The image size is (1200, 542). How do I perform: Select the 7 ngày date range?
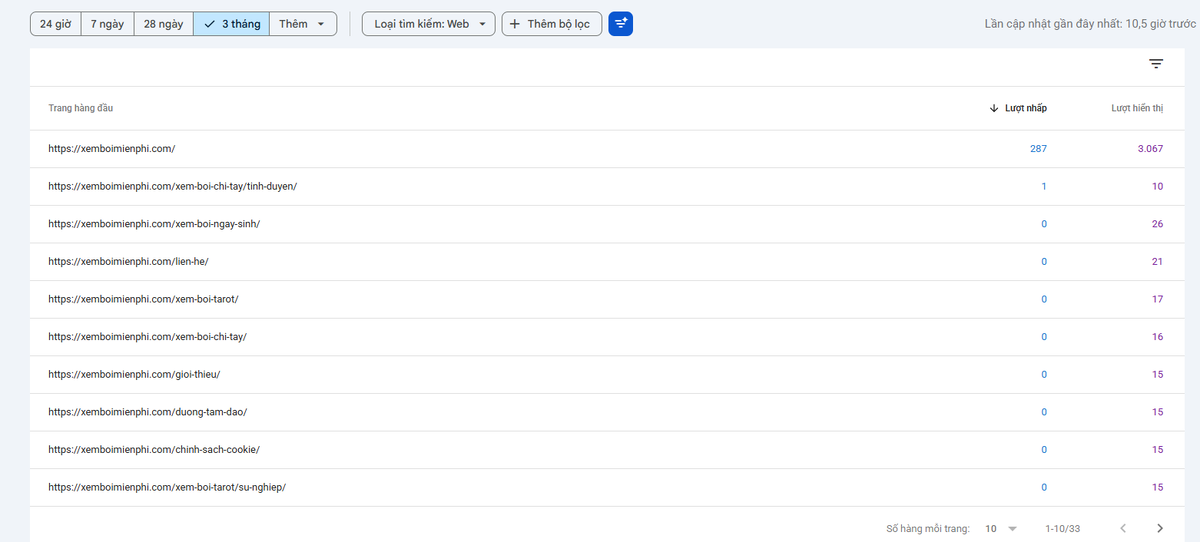point(107,24)
